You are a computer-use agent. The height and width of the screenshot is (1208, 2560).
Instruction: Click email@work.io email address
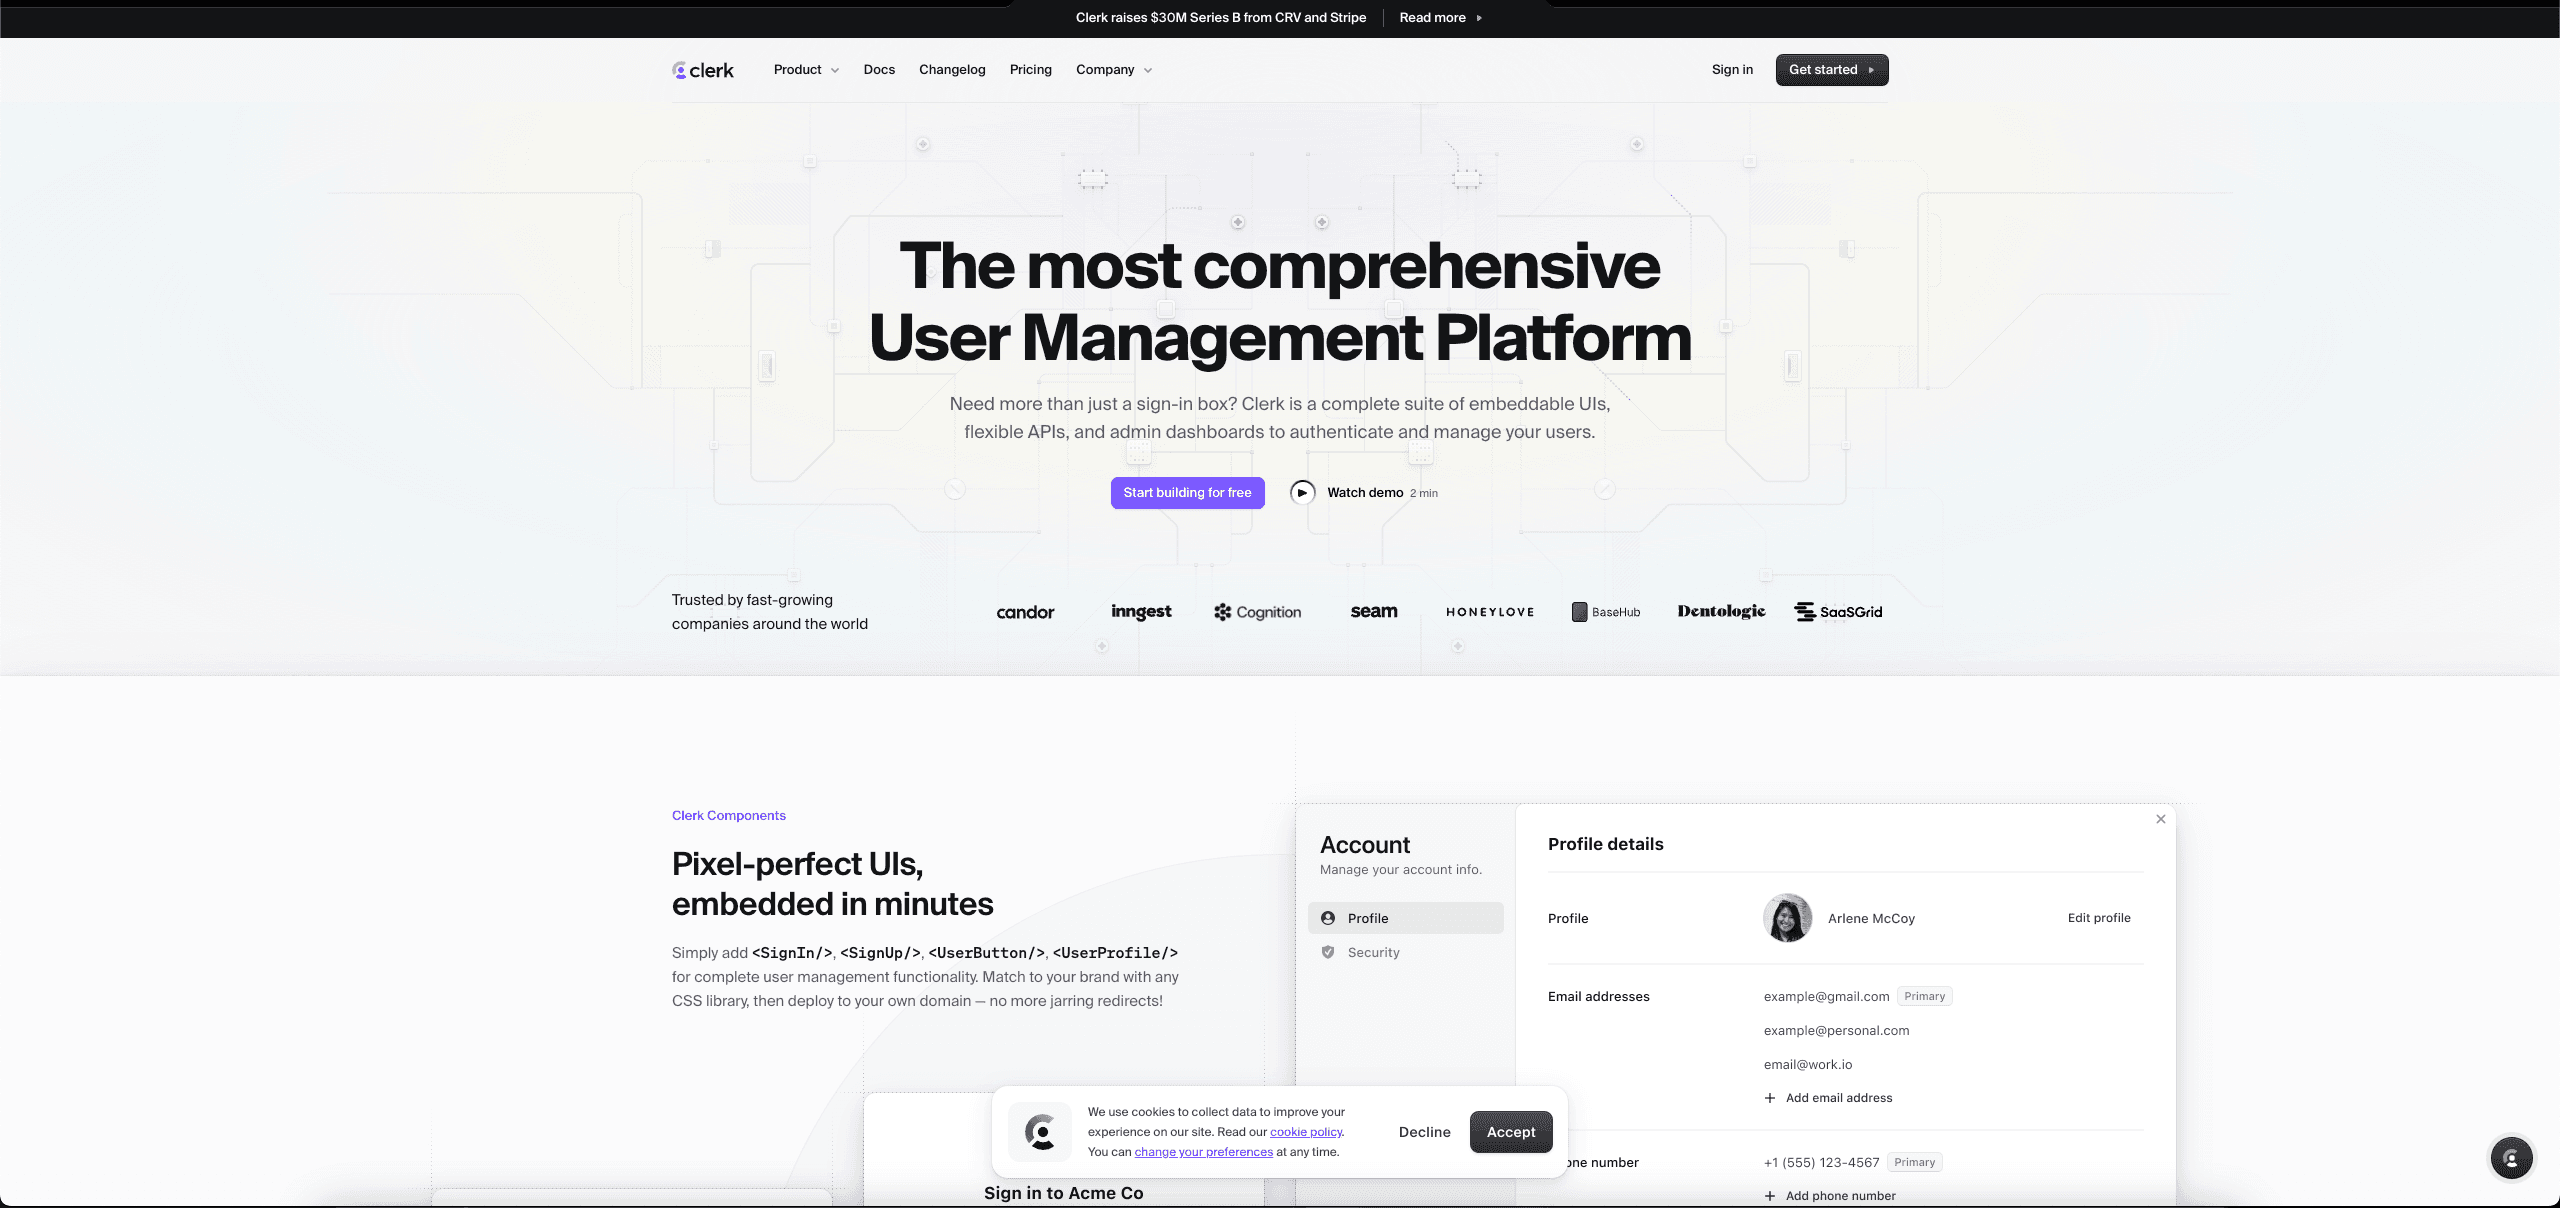[1808, 1064]
